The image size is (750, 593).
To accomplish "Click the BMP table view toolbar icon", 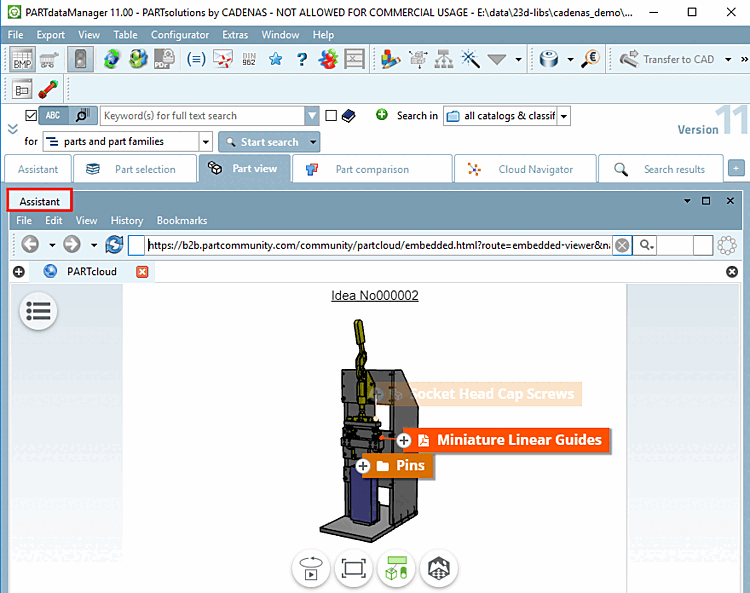I will point(22,59).
